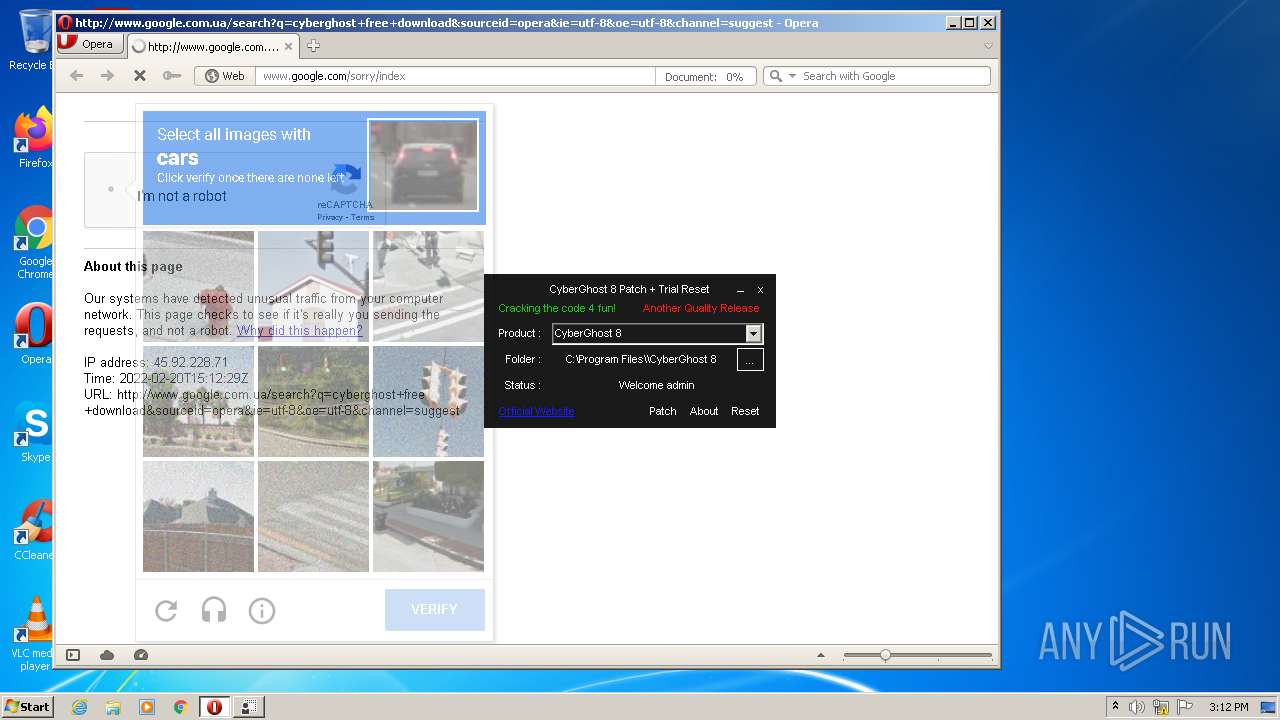Screen dimensions: 1280x720
Task: Open the captcha help info icon
Action: coord(262,610)
